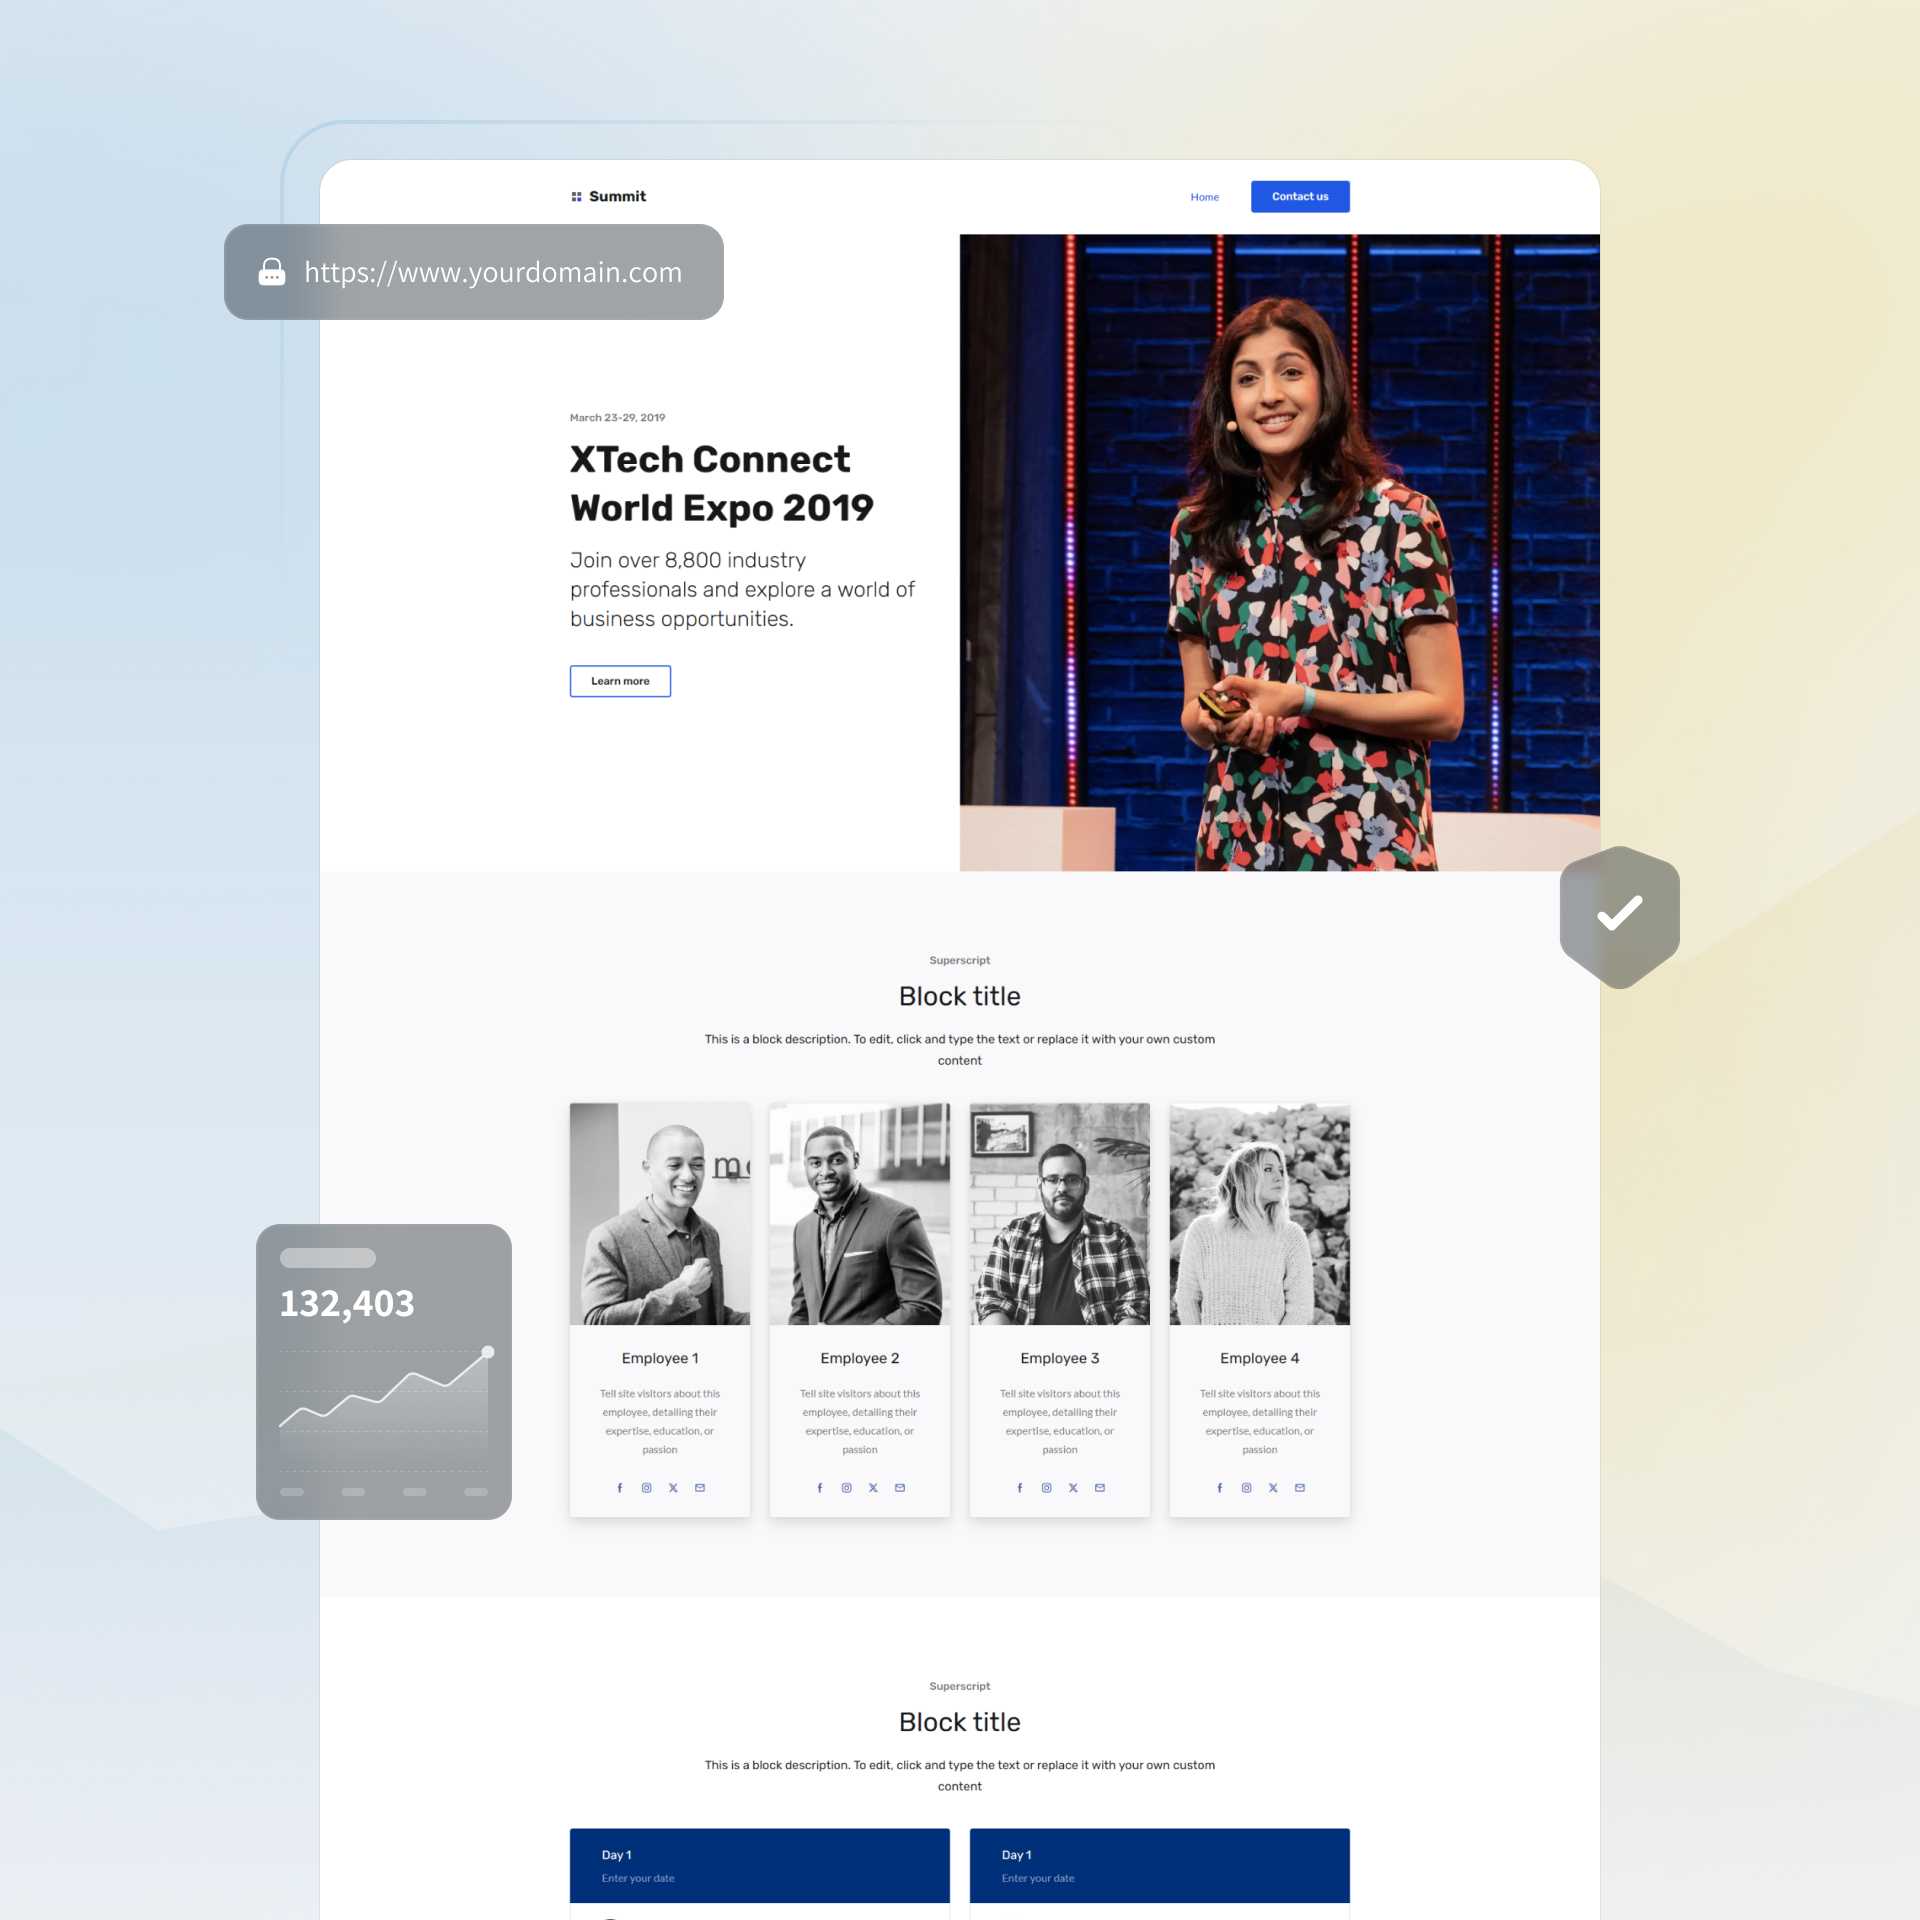
Task: Click the lock icon in the address bar
Action: (x=271, y=273)
